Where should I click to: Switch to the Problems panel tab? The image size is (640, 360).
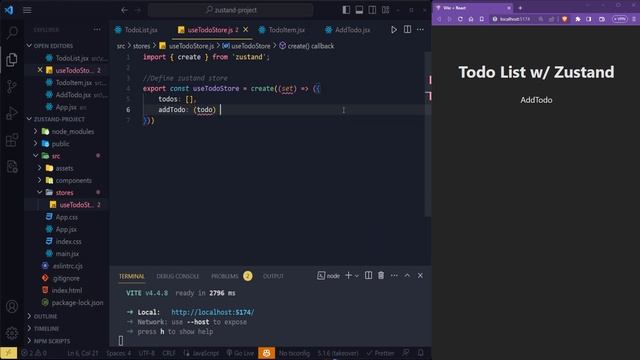pos(231,276)
